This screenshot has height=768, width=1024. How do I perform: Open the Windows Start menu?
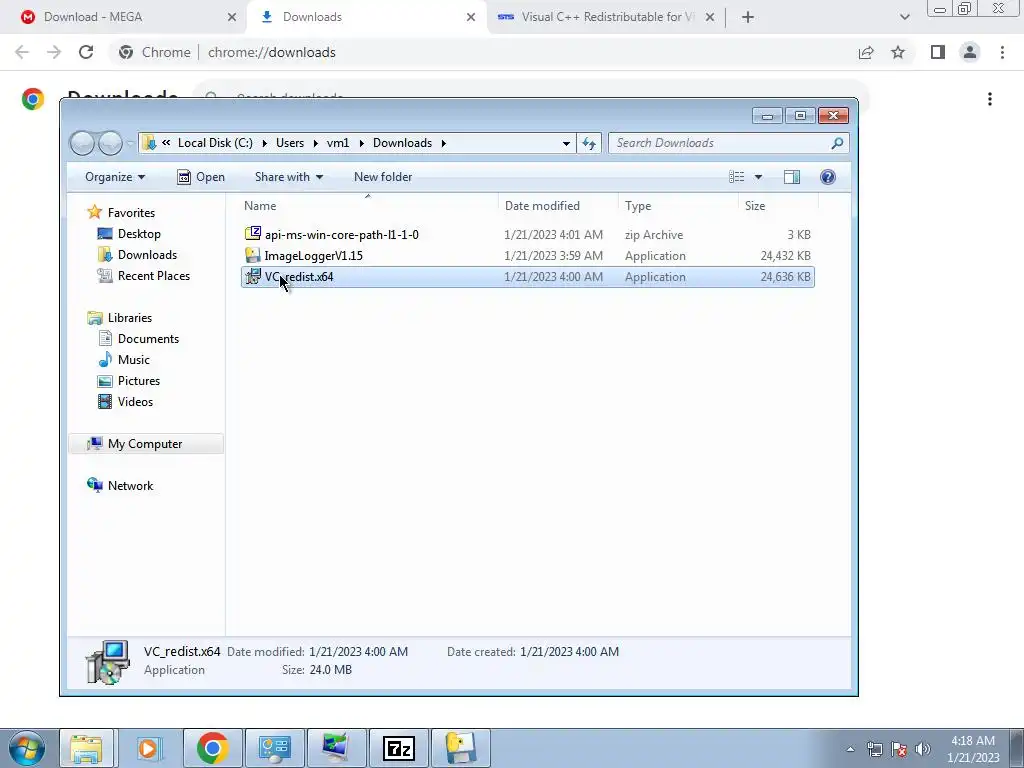27,748
